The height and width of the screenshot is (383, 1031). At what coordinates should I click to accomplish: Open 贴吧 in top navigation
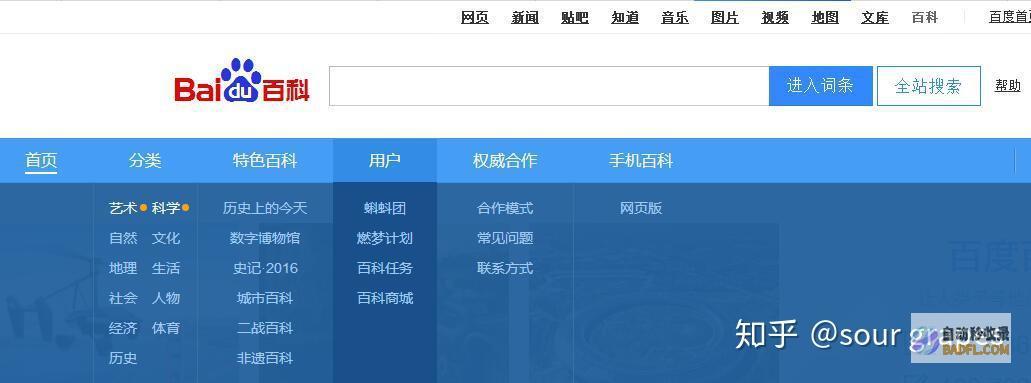[575, 18]
